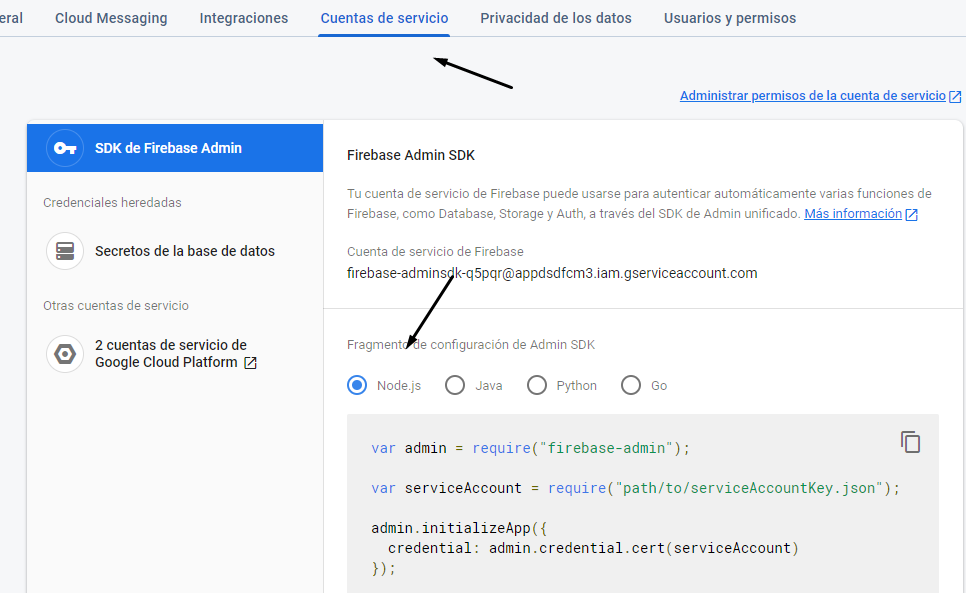Click the Credenciales heredadas label

point(112,203)
